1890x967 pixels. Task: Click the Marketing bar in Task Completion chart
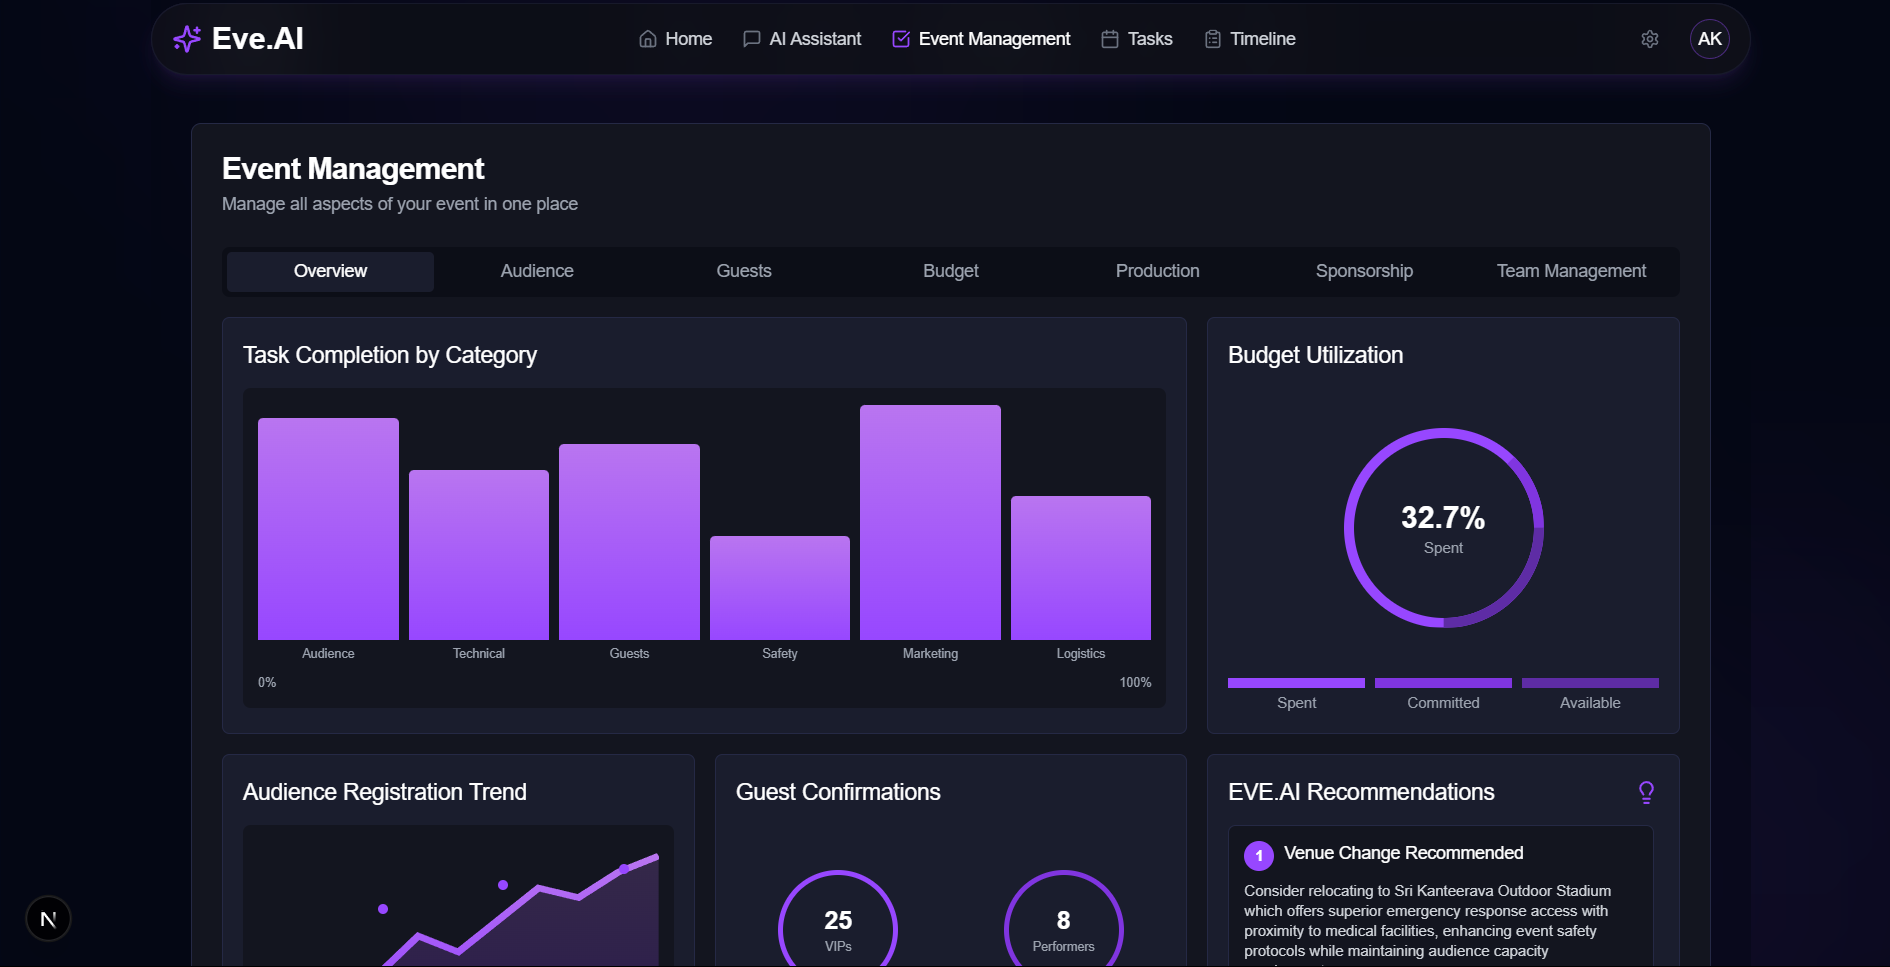(x=929, y=520)
